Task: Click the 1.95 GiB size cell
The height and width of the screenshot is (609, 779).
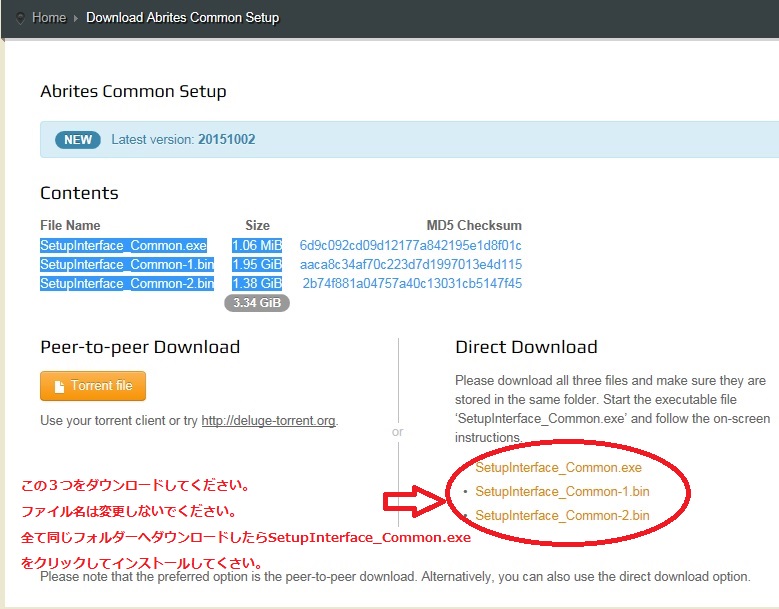Action: (x=257, y=264)
